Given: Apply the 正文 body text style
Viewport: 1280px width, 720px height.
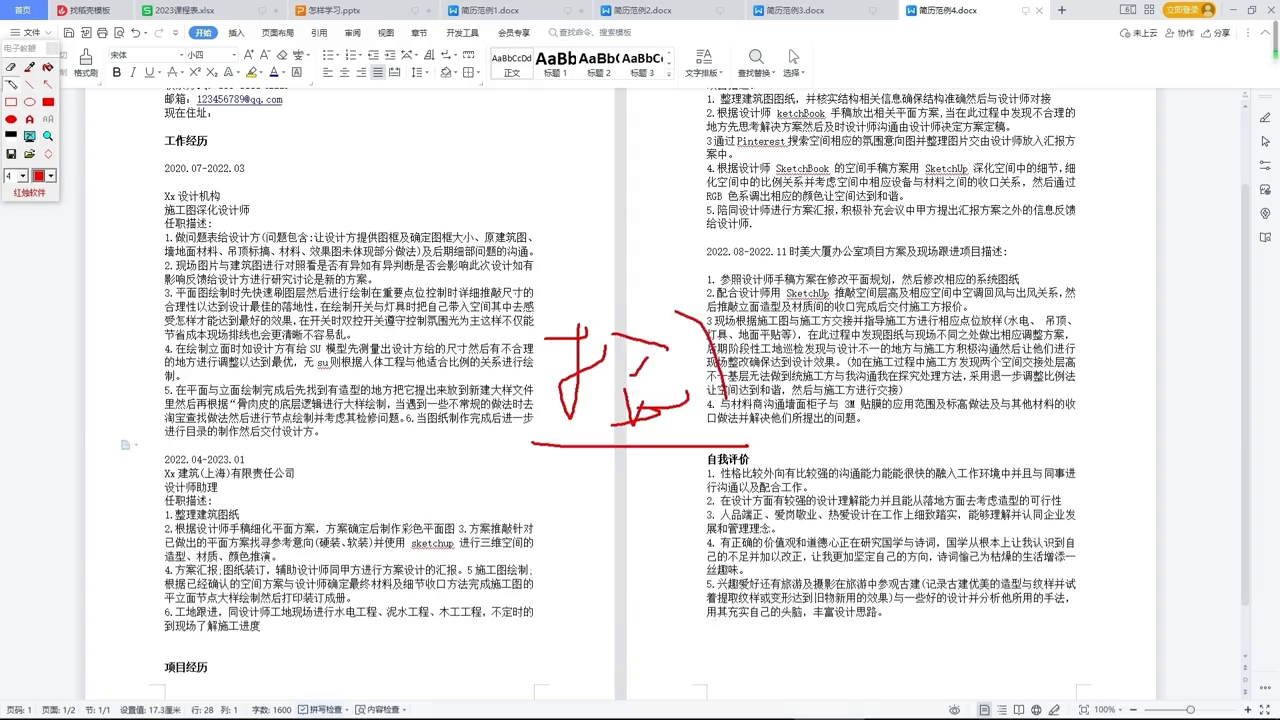Looking at the screenshot, I should [512, 63].
